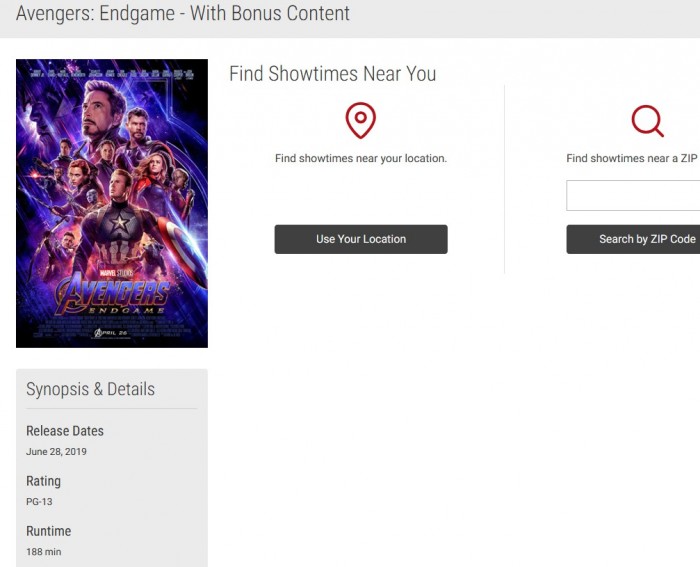Focus the ZIP code text field

[633, 195]
